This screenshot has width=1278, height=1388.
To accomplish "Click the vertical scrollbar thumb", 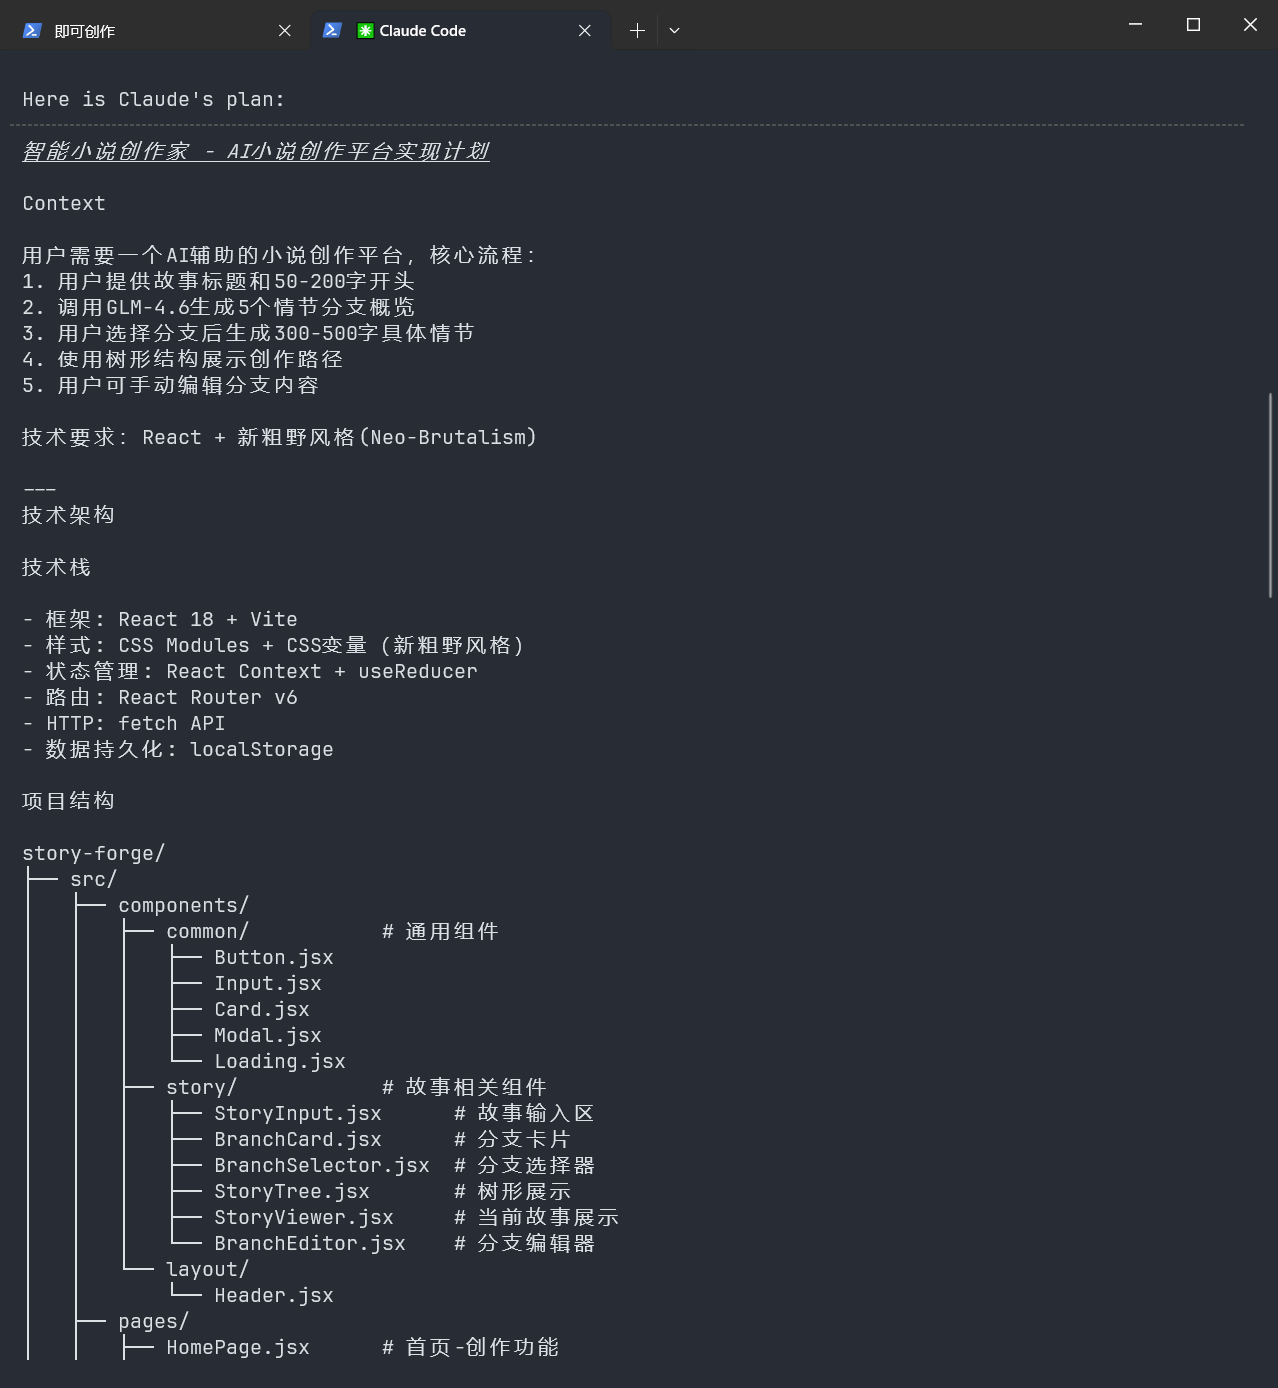I will point(1271,495).
